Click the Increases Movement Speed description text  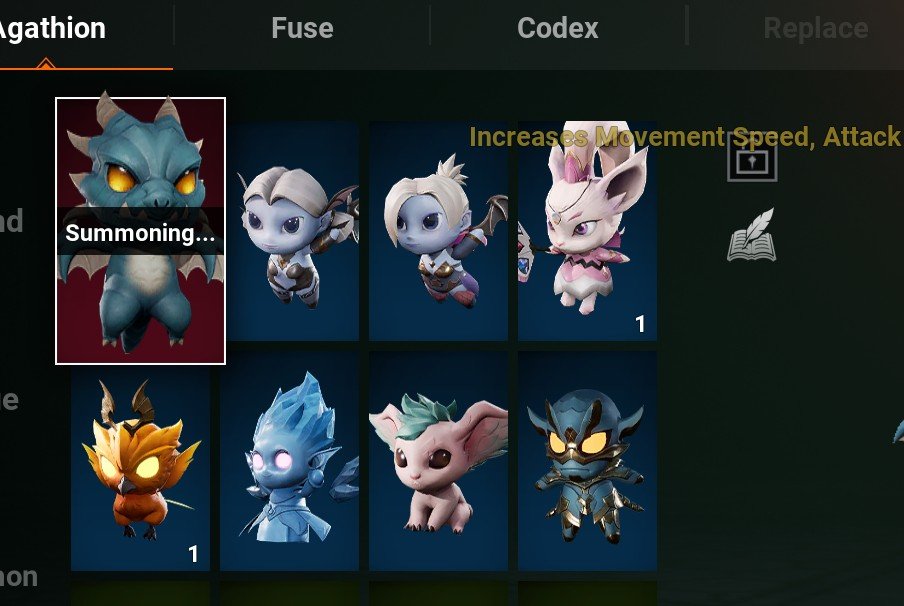686,137
